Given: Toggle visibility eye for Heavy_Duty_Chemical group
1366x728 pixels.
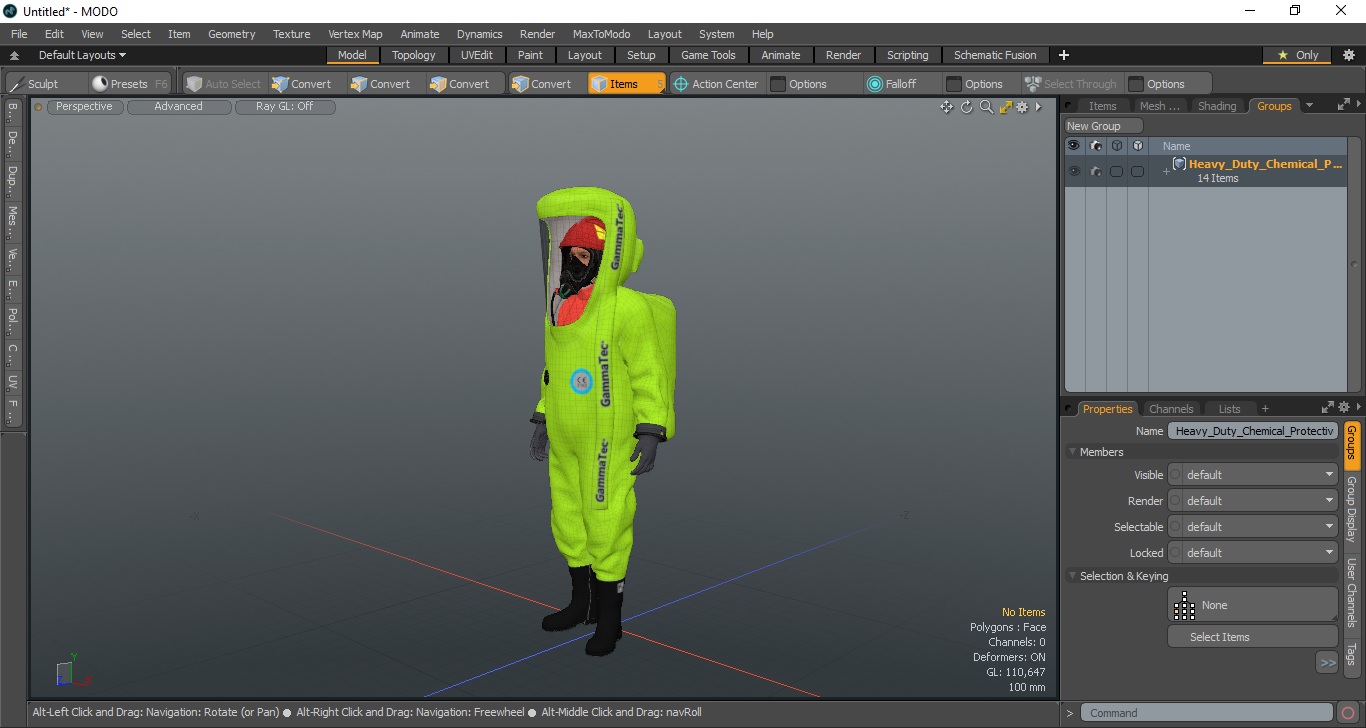Looking at the screenshot, I should coord(1074,172).
